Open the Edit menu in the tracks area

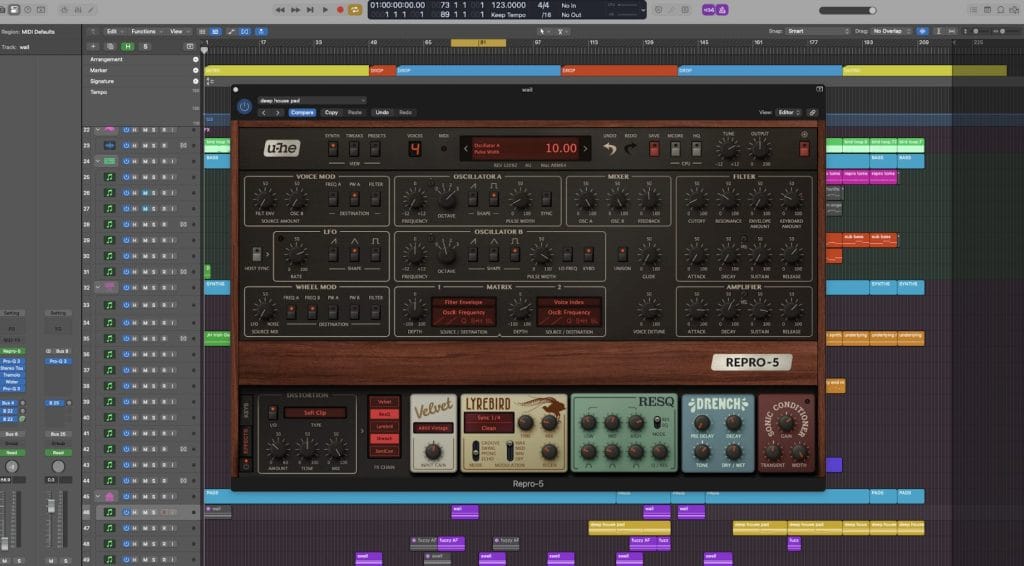(114, 31)
